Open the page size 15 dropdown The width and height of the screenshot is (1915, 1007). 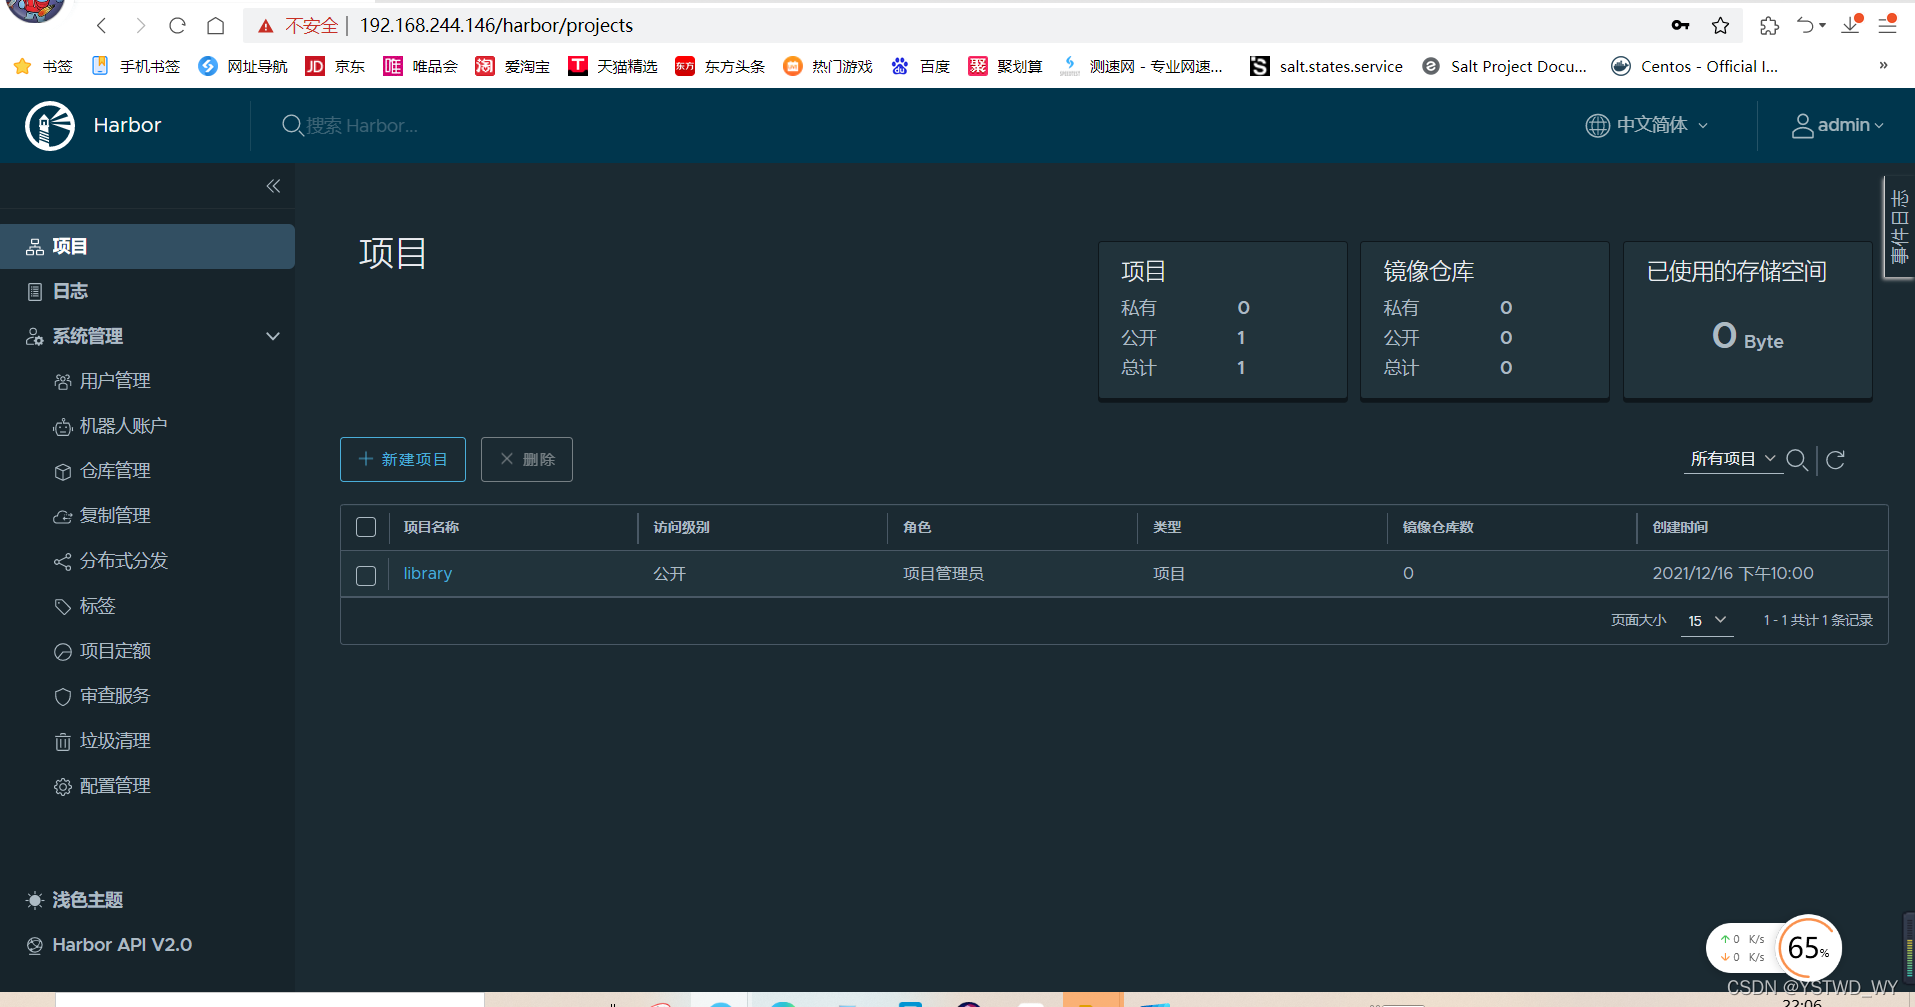1708,621
